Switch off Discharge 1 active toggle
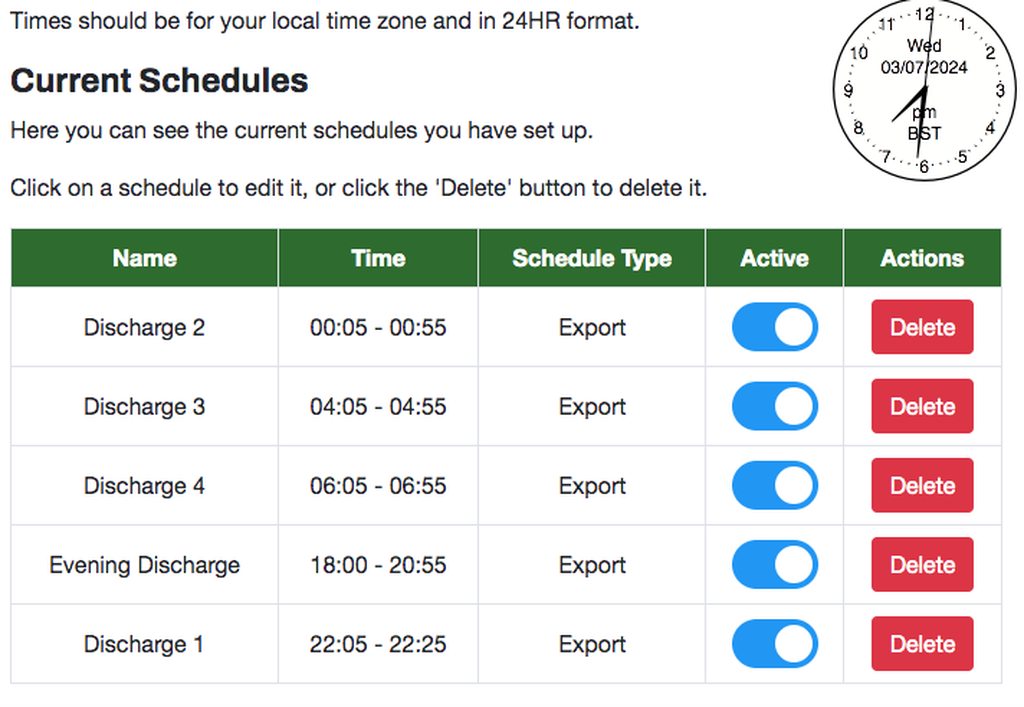The image size is (1024, 707). 774,644
